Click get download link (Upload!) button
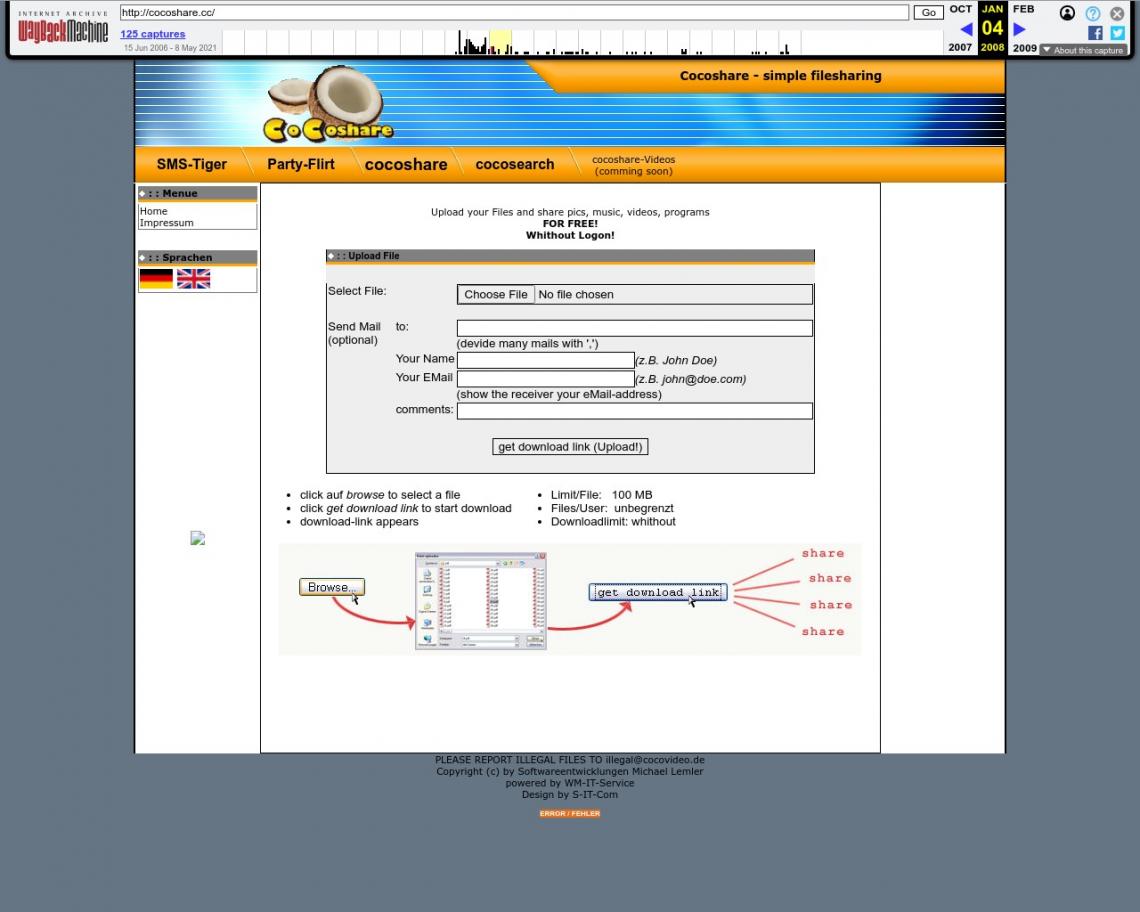 pyautogui.click(x=570, y=447)
